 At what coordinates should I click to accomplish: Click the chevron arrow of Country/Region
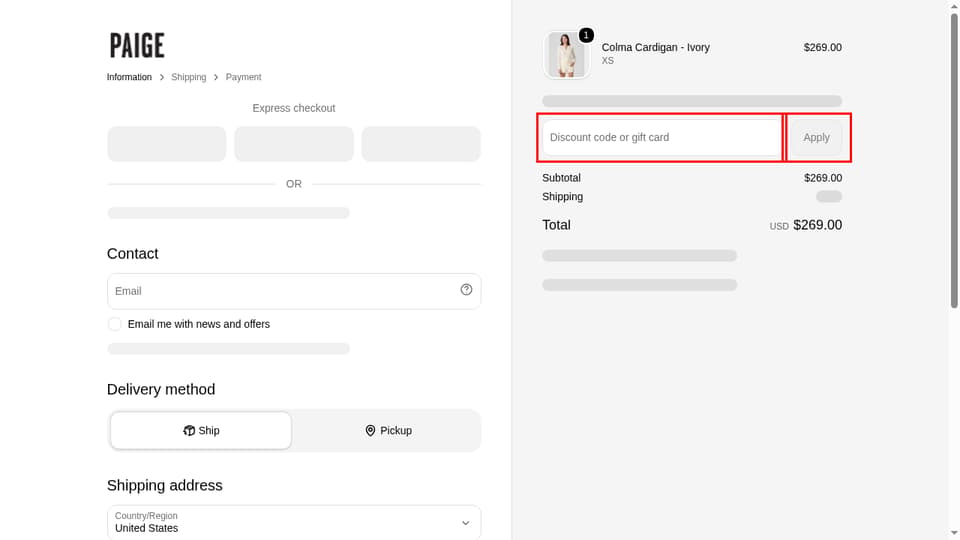pyautogui.click(x=465, y=523)
